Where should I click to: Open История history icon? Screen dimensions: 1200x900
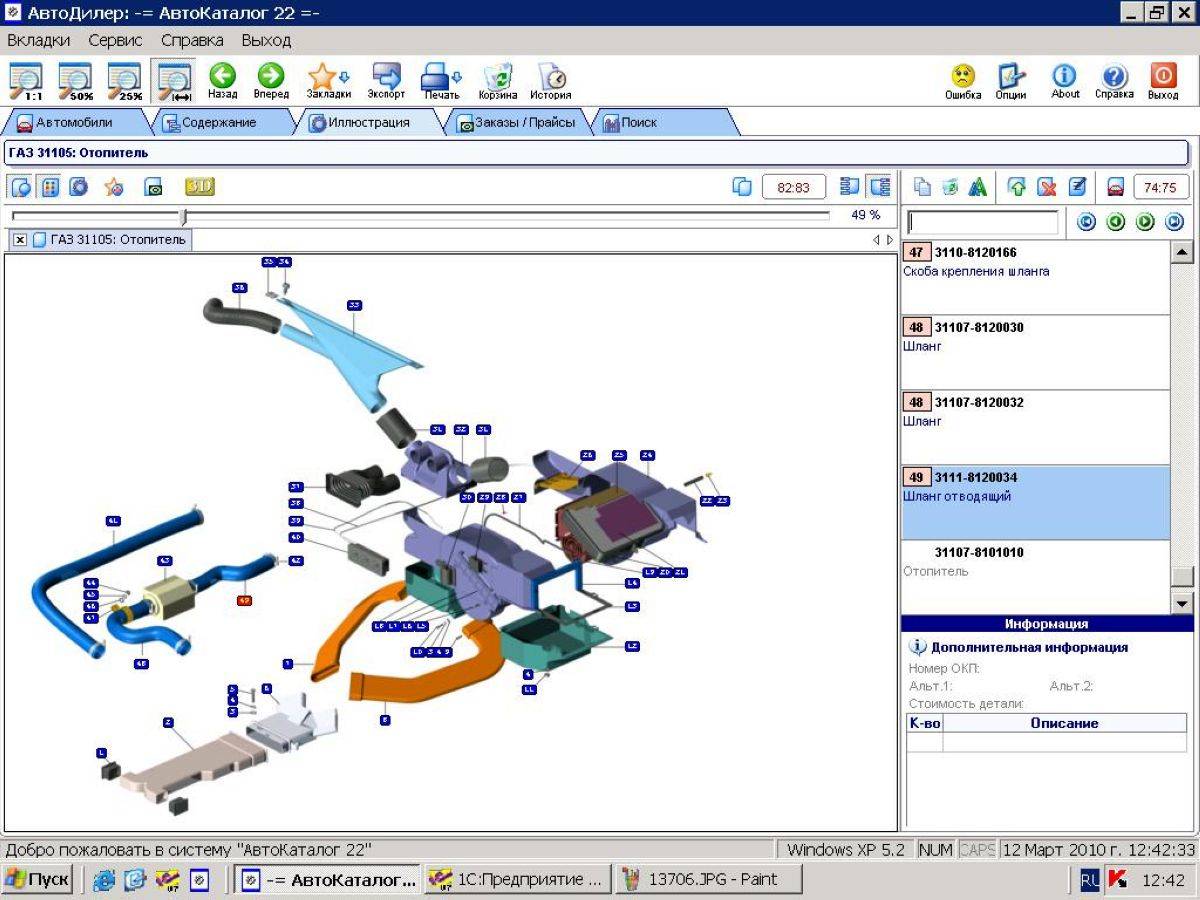pos(550,80)
